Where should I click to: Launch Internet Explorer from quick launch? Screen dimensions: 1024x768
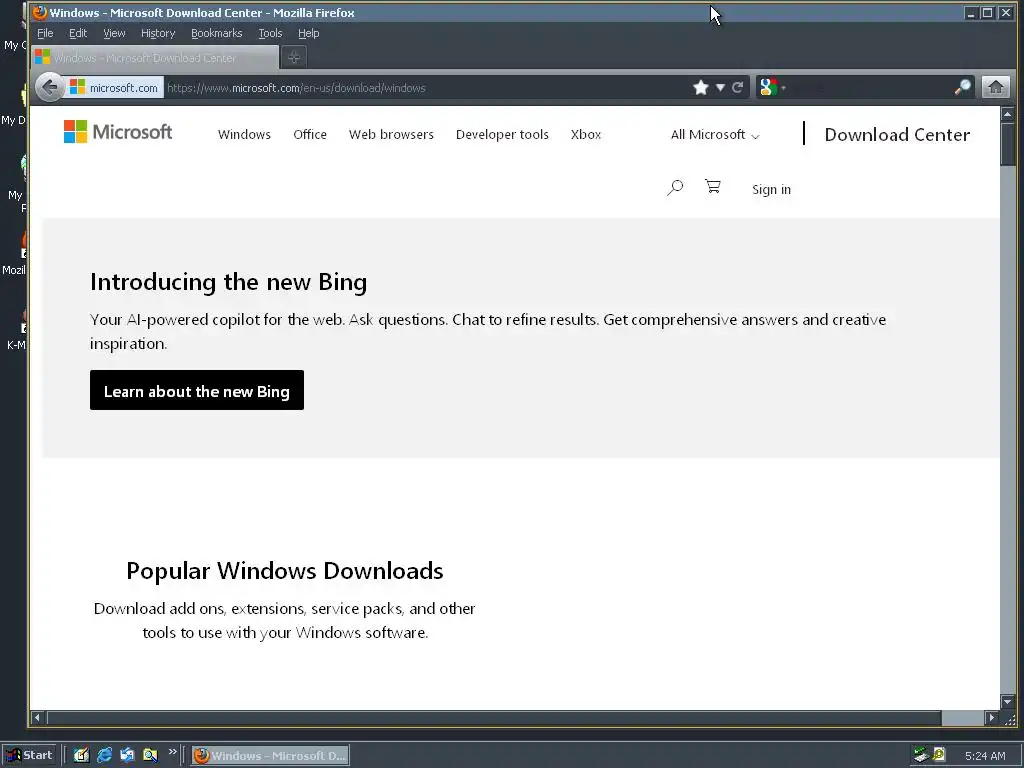104,755
